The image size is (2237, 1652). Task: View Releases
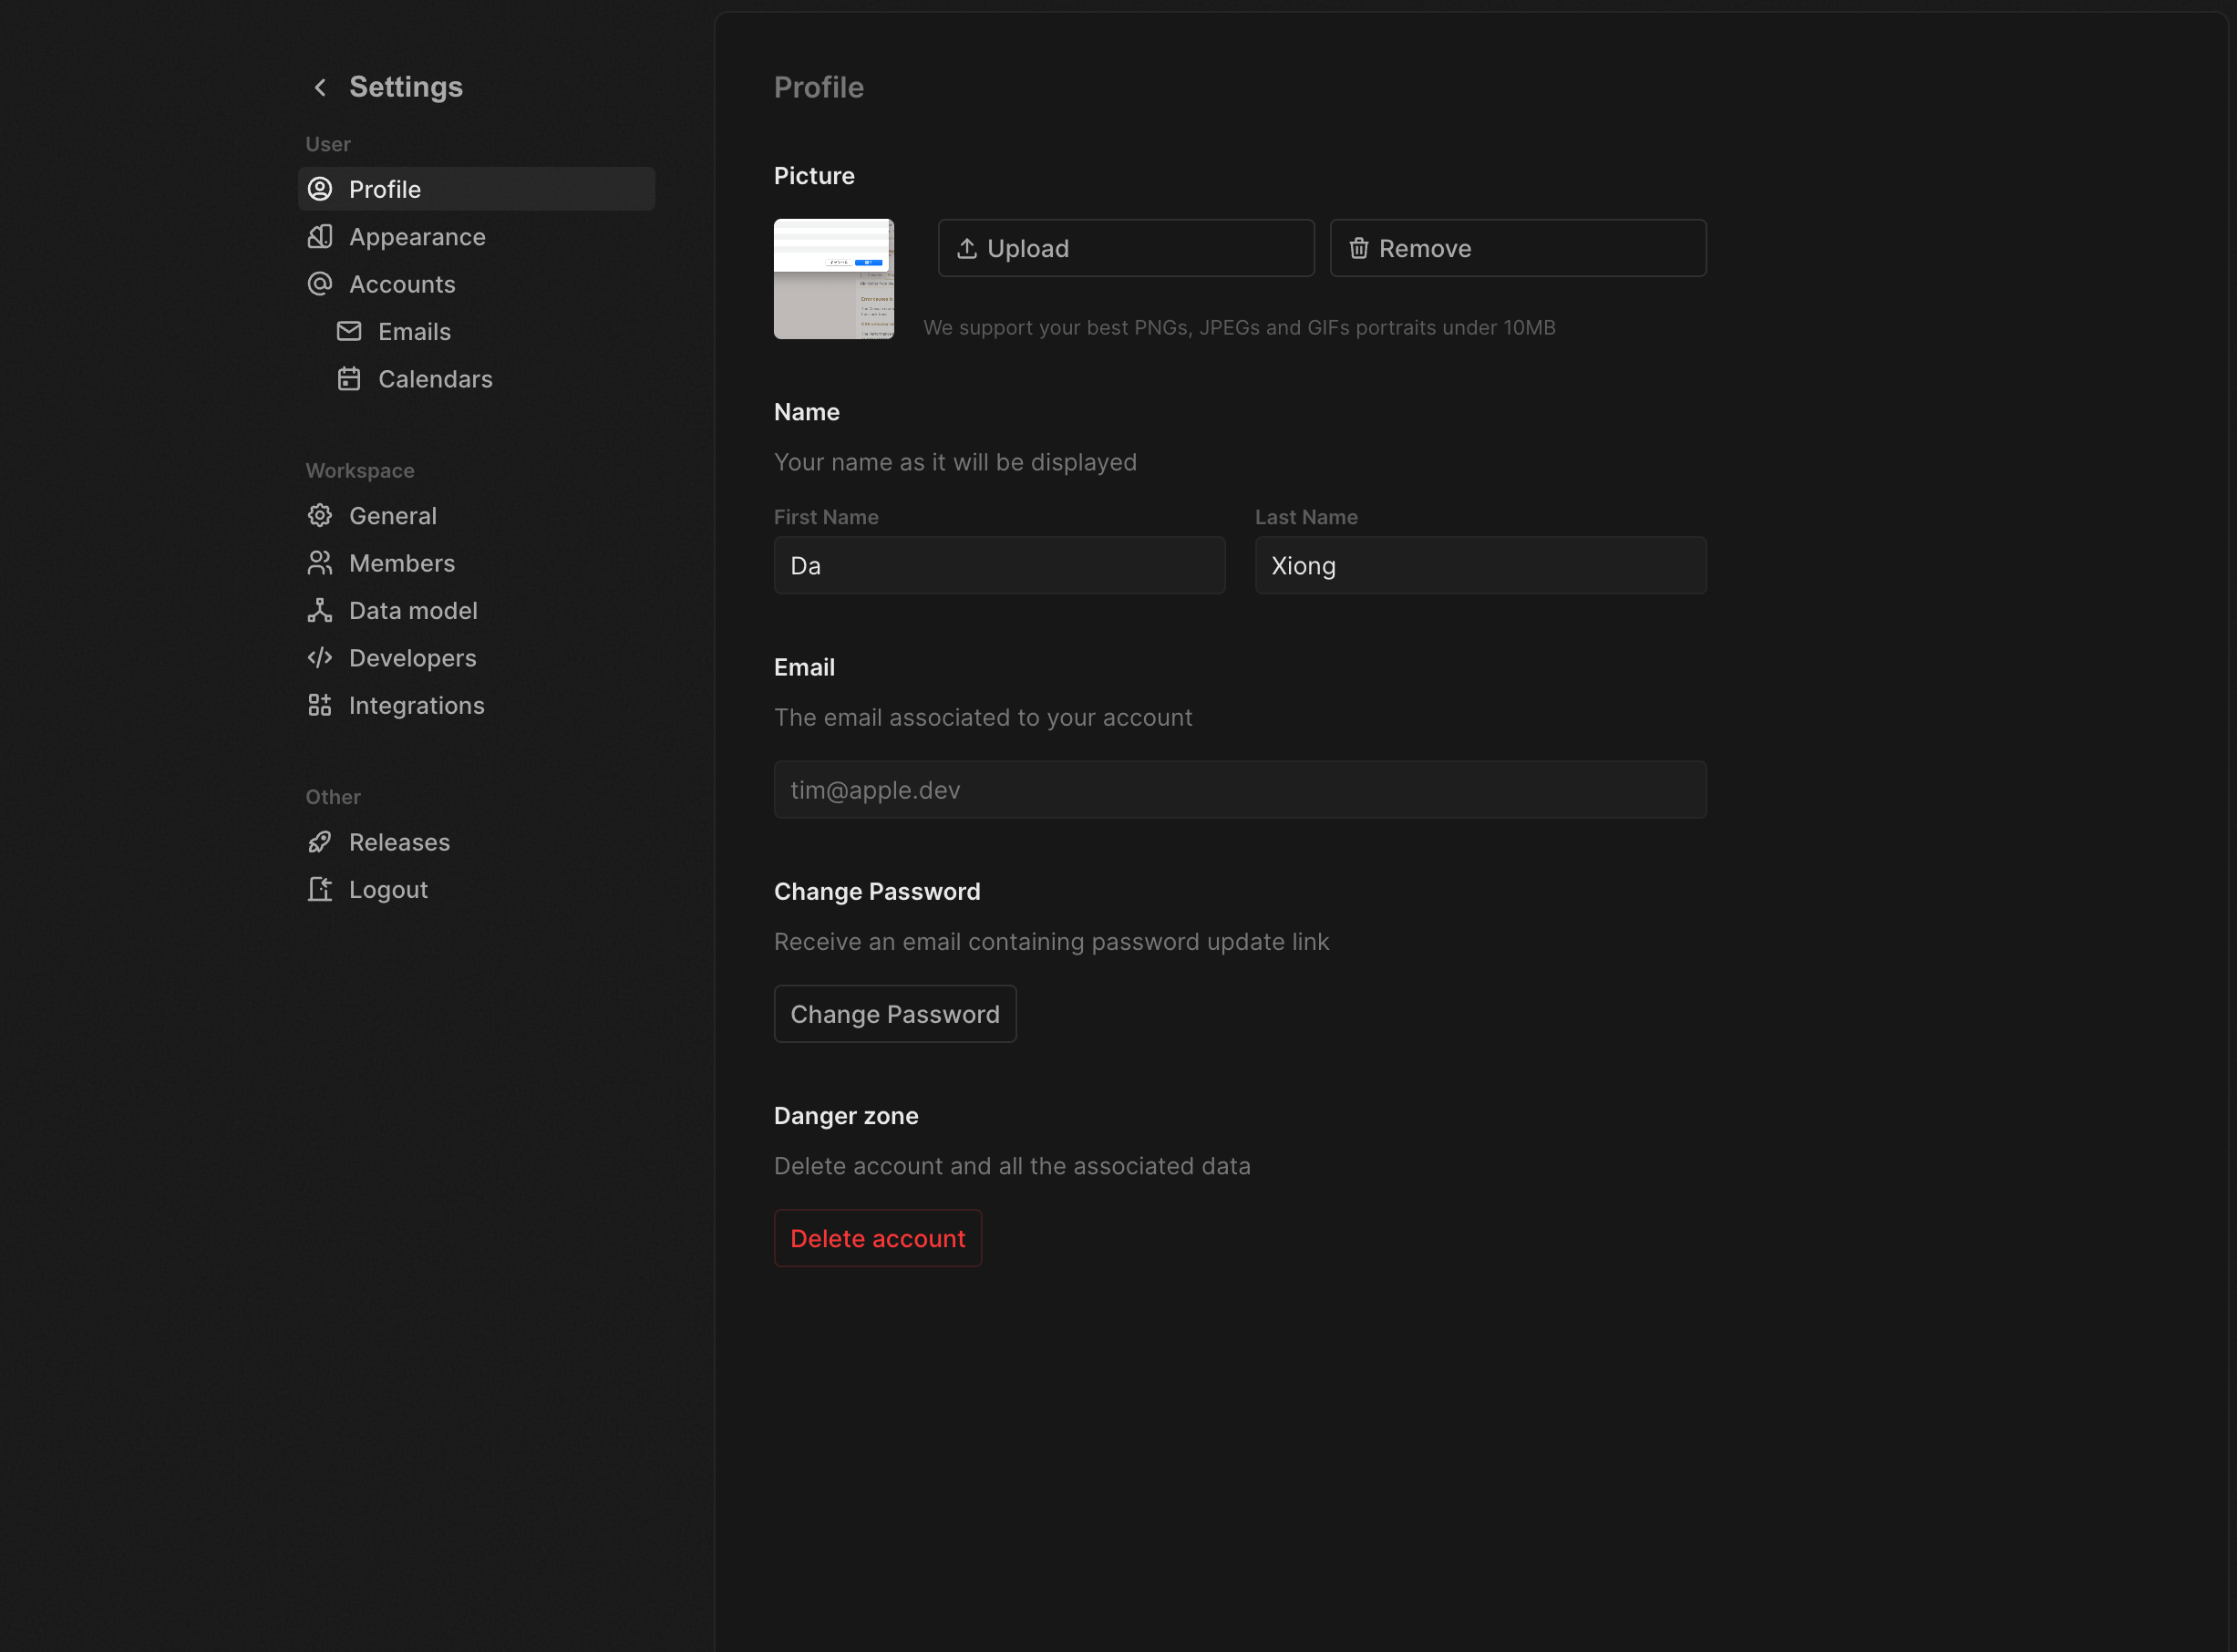(x=477, y=842)
